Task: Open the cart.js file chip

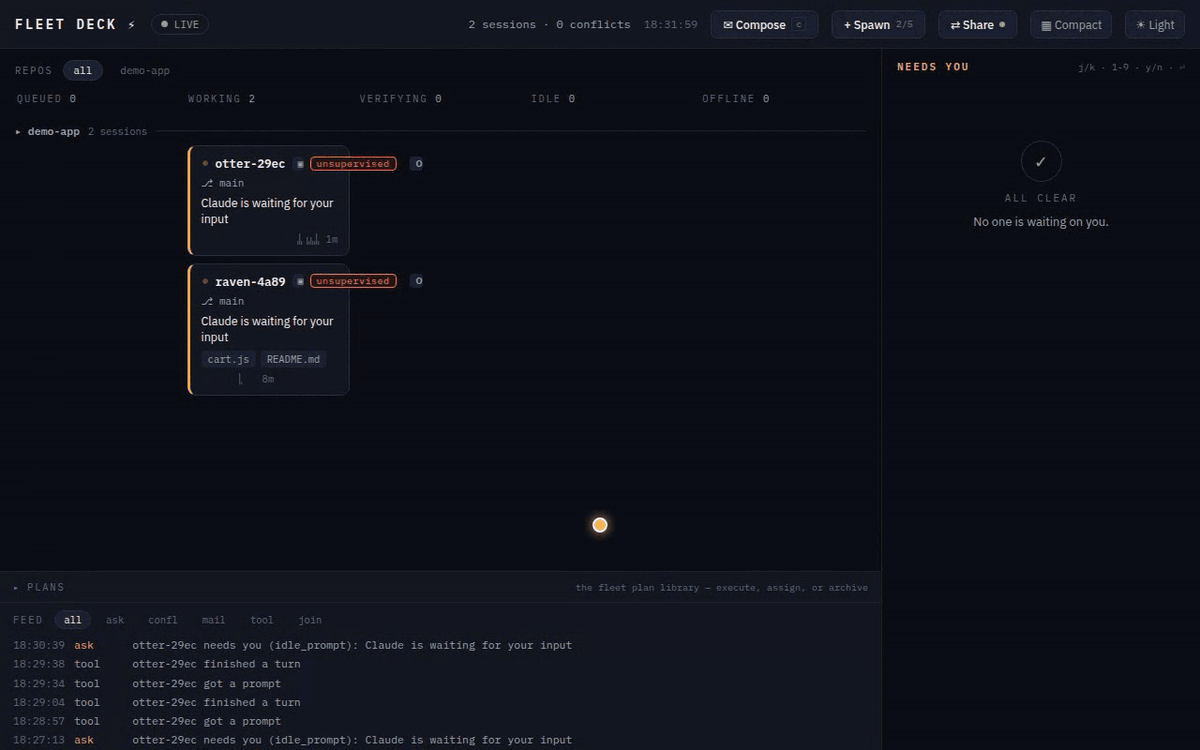Action: tap(228, 359)
